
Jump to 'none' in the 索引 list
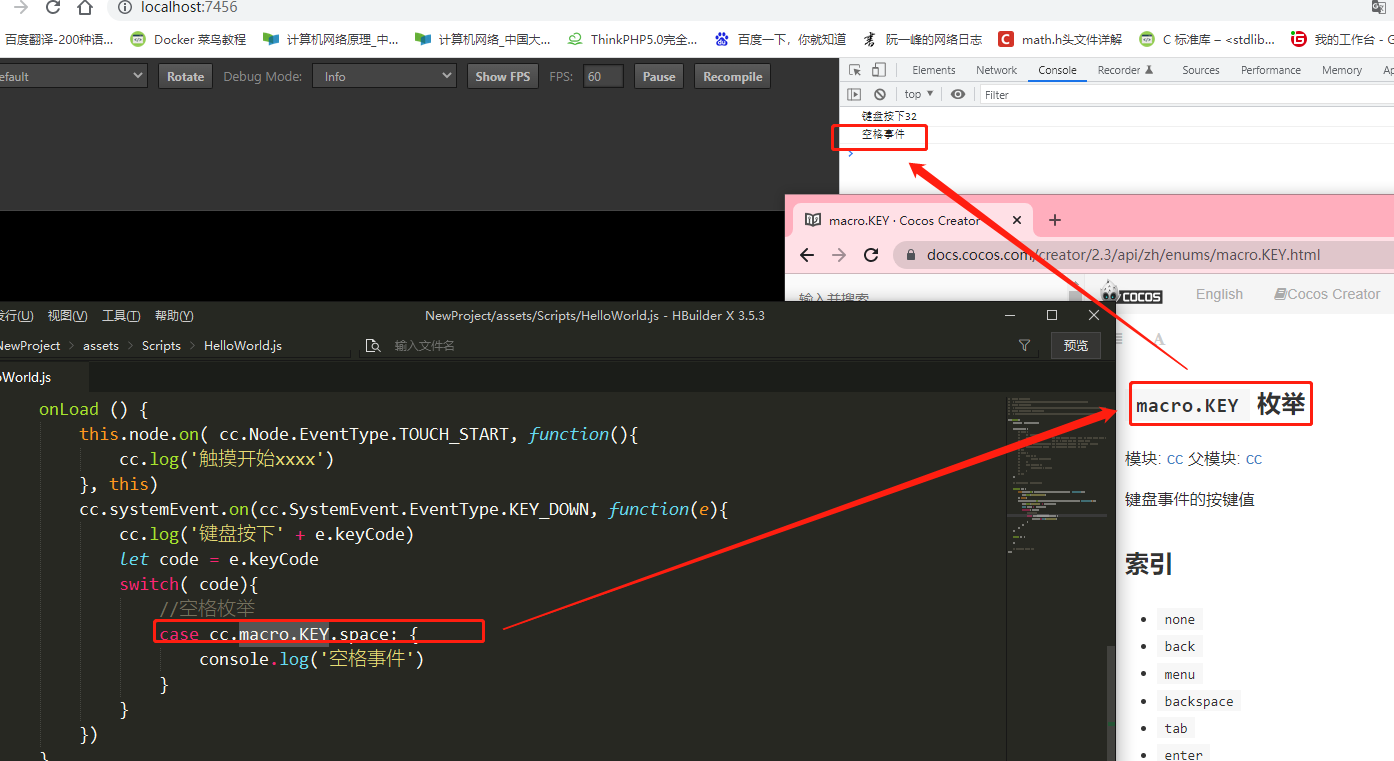(1180, 619)
